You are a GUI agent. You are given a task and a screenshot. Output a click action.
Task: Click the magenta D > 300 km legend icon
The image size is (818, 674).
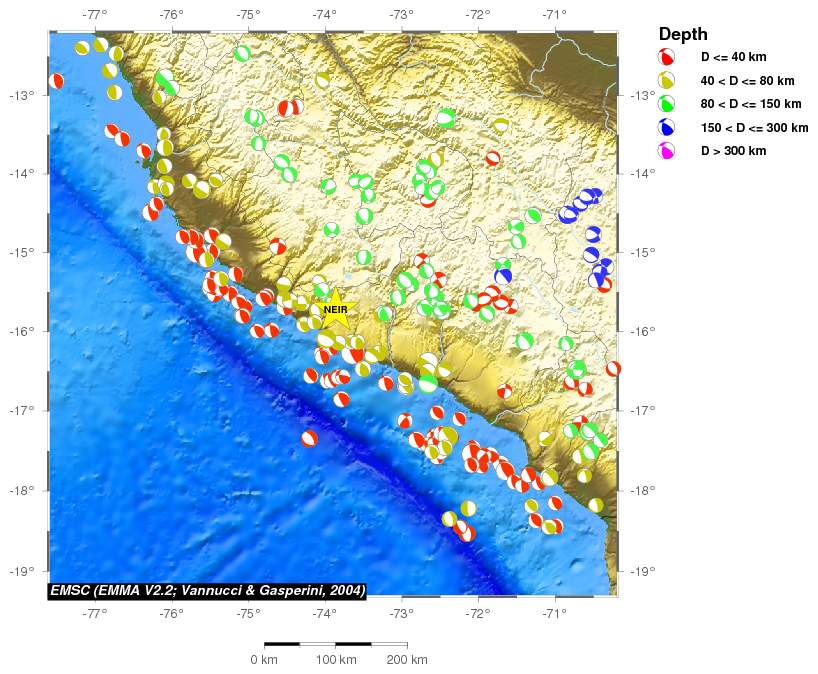pos(667,151)
